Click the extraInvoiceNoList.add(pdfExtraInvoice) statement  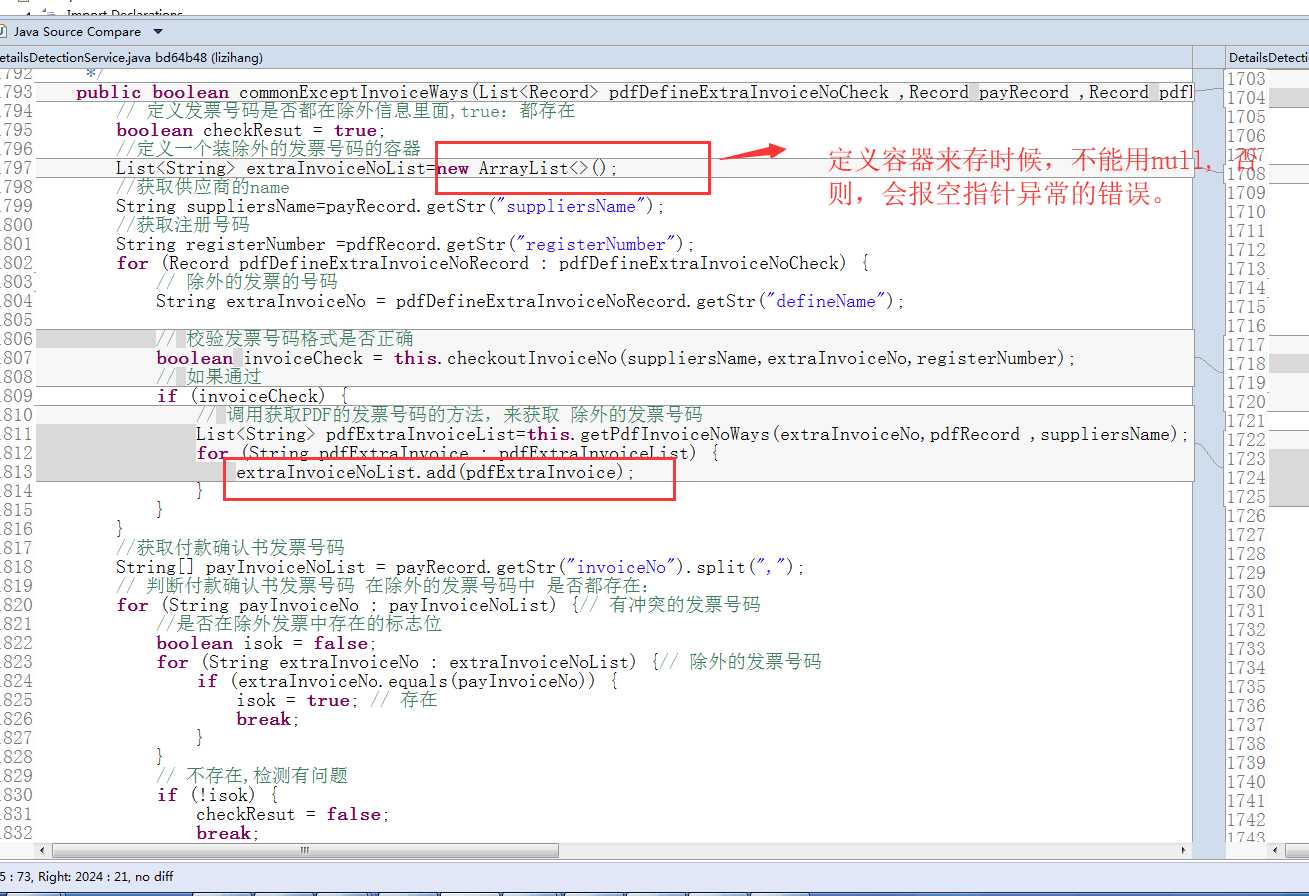pyautogui.click(x=435, y=472)
